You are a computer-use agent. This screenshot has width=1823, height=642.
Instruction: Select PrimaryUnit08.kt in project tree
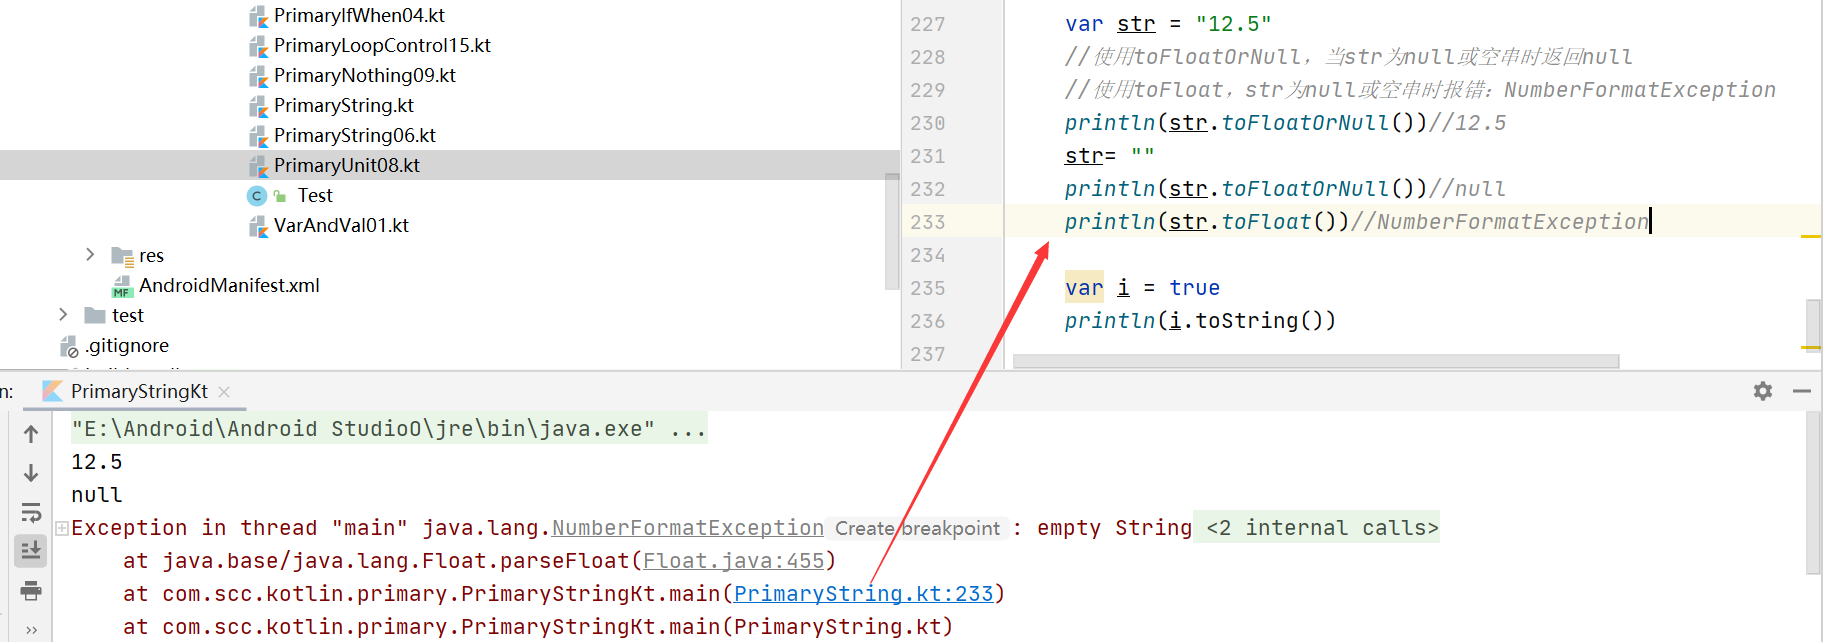coord(347,165)
